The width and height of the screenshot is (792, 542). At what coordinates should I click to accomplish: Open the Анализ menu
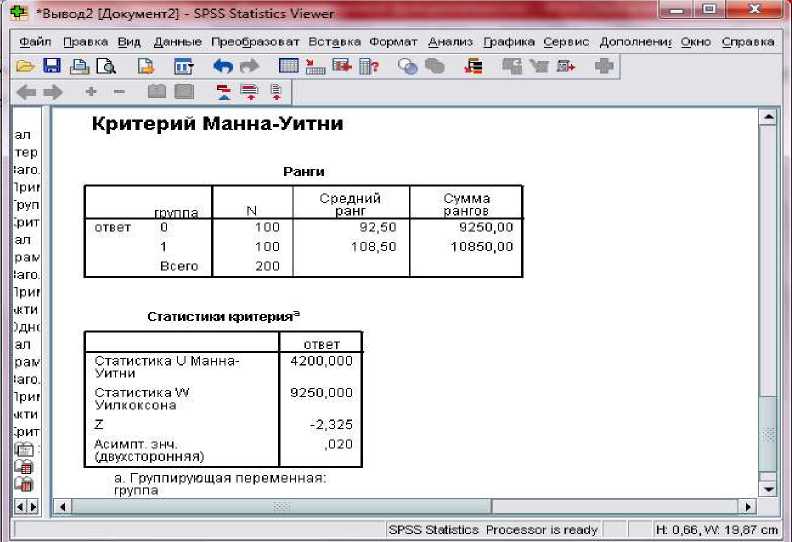pyautogui.click(x=450, y=42)
